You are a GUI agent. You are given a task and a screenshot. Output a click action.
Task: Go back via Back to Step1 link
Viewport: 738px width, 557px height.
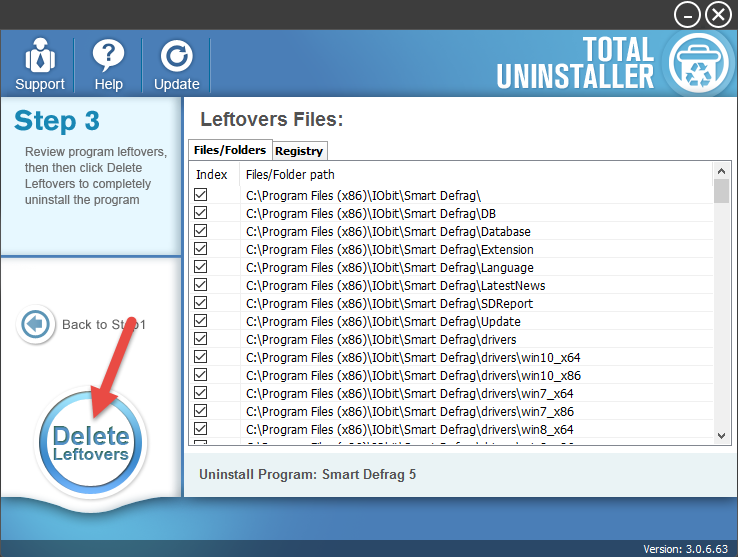pos(104,325)
